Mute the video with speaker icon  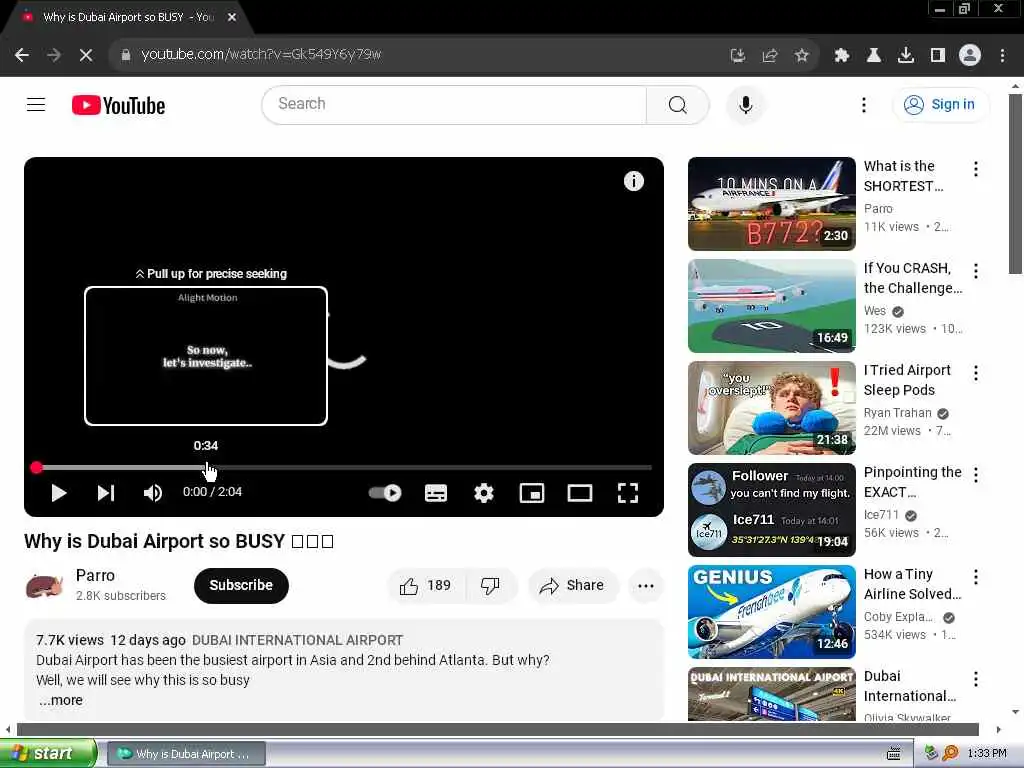coord(152,493)
